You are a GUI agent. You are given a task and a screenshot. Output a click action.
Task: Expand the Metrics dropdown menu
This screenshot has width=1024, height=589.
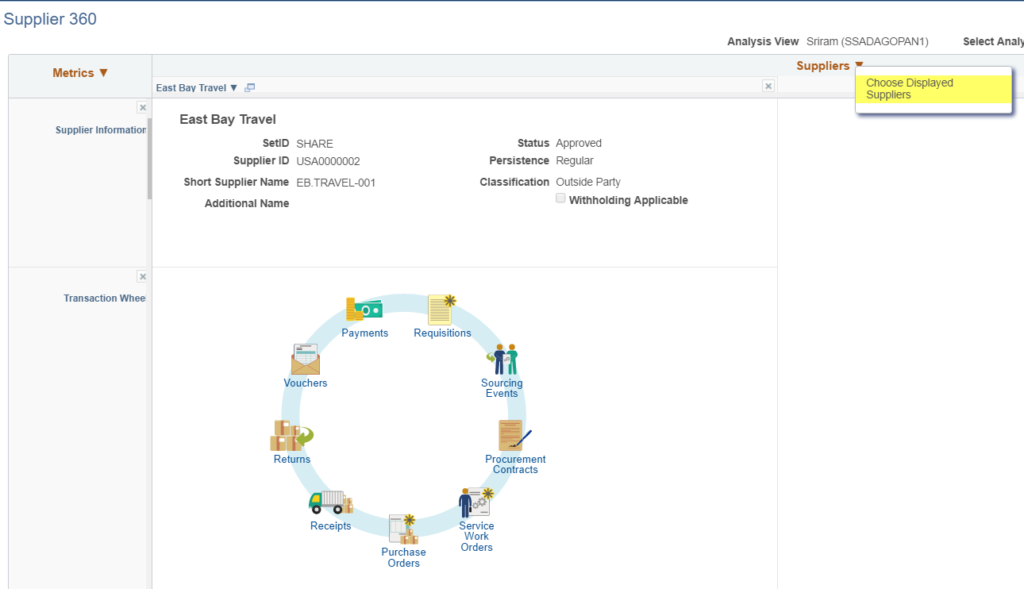(80, 72)
